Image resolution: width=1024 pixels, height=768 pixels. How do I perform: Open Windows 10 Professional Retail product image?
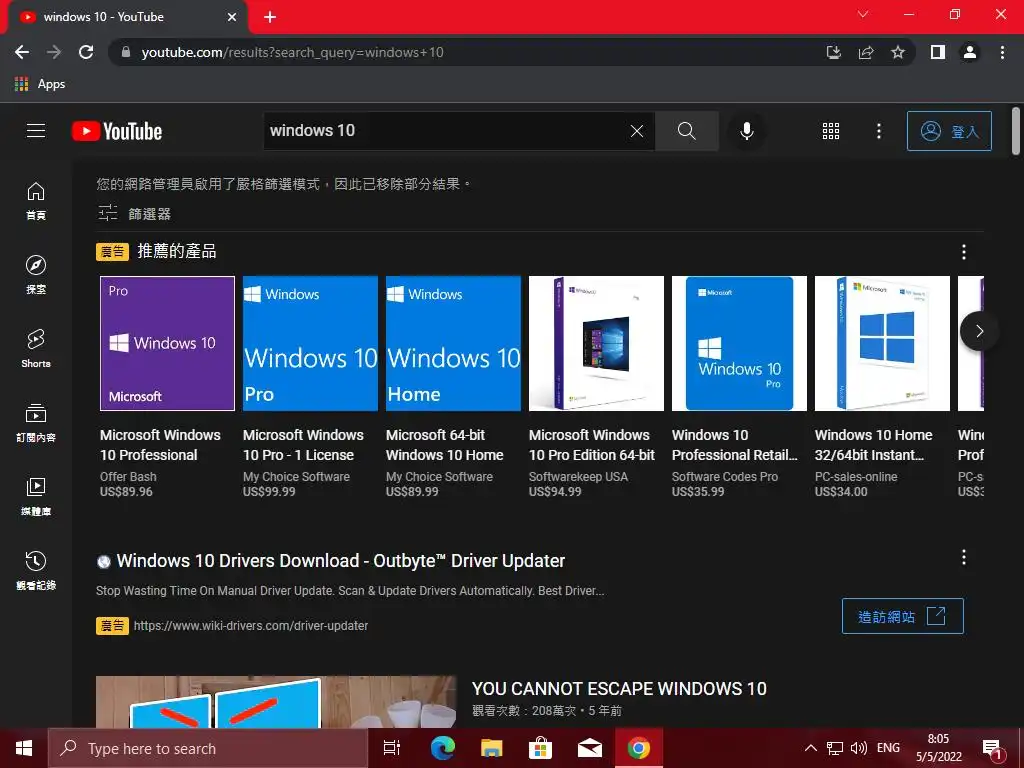(739, 344)
